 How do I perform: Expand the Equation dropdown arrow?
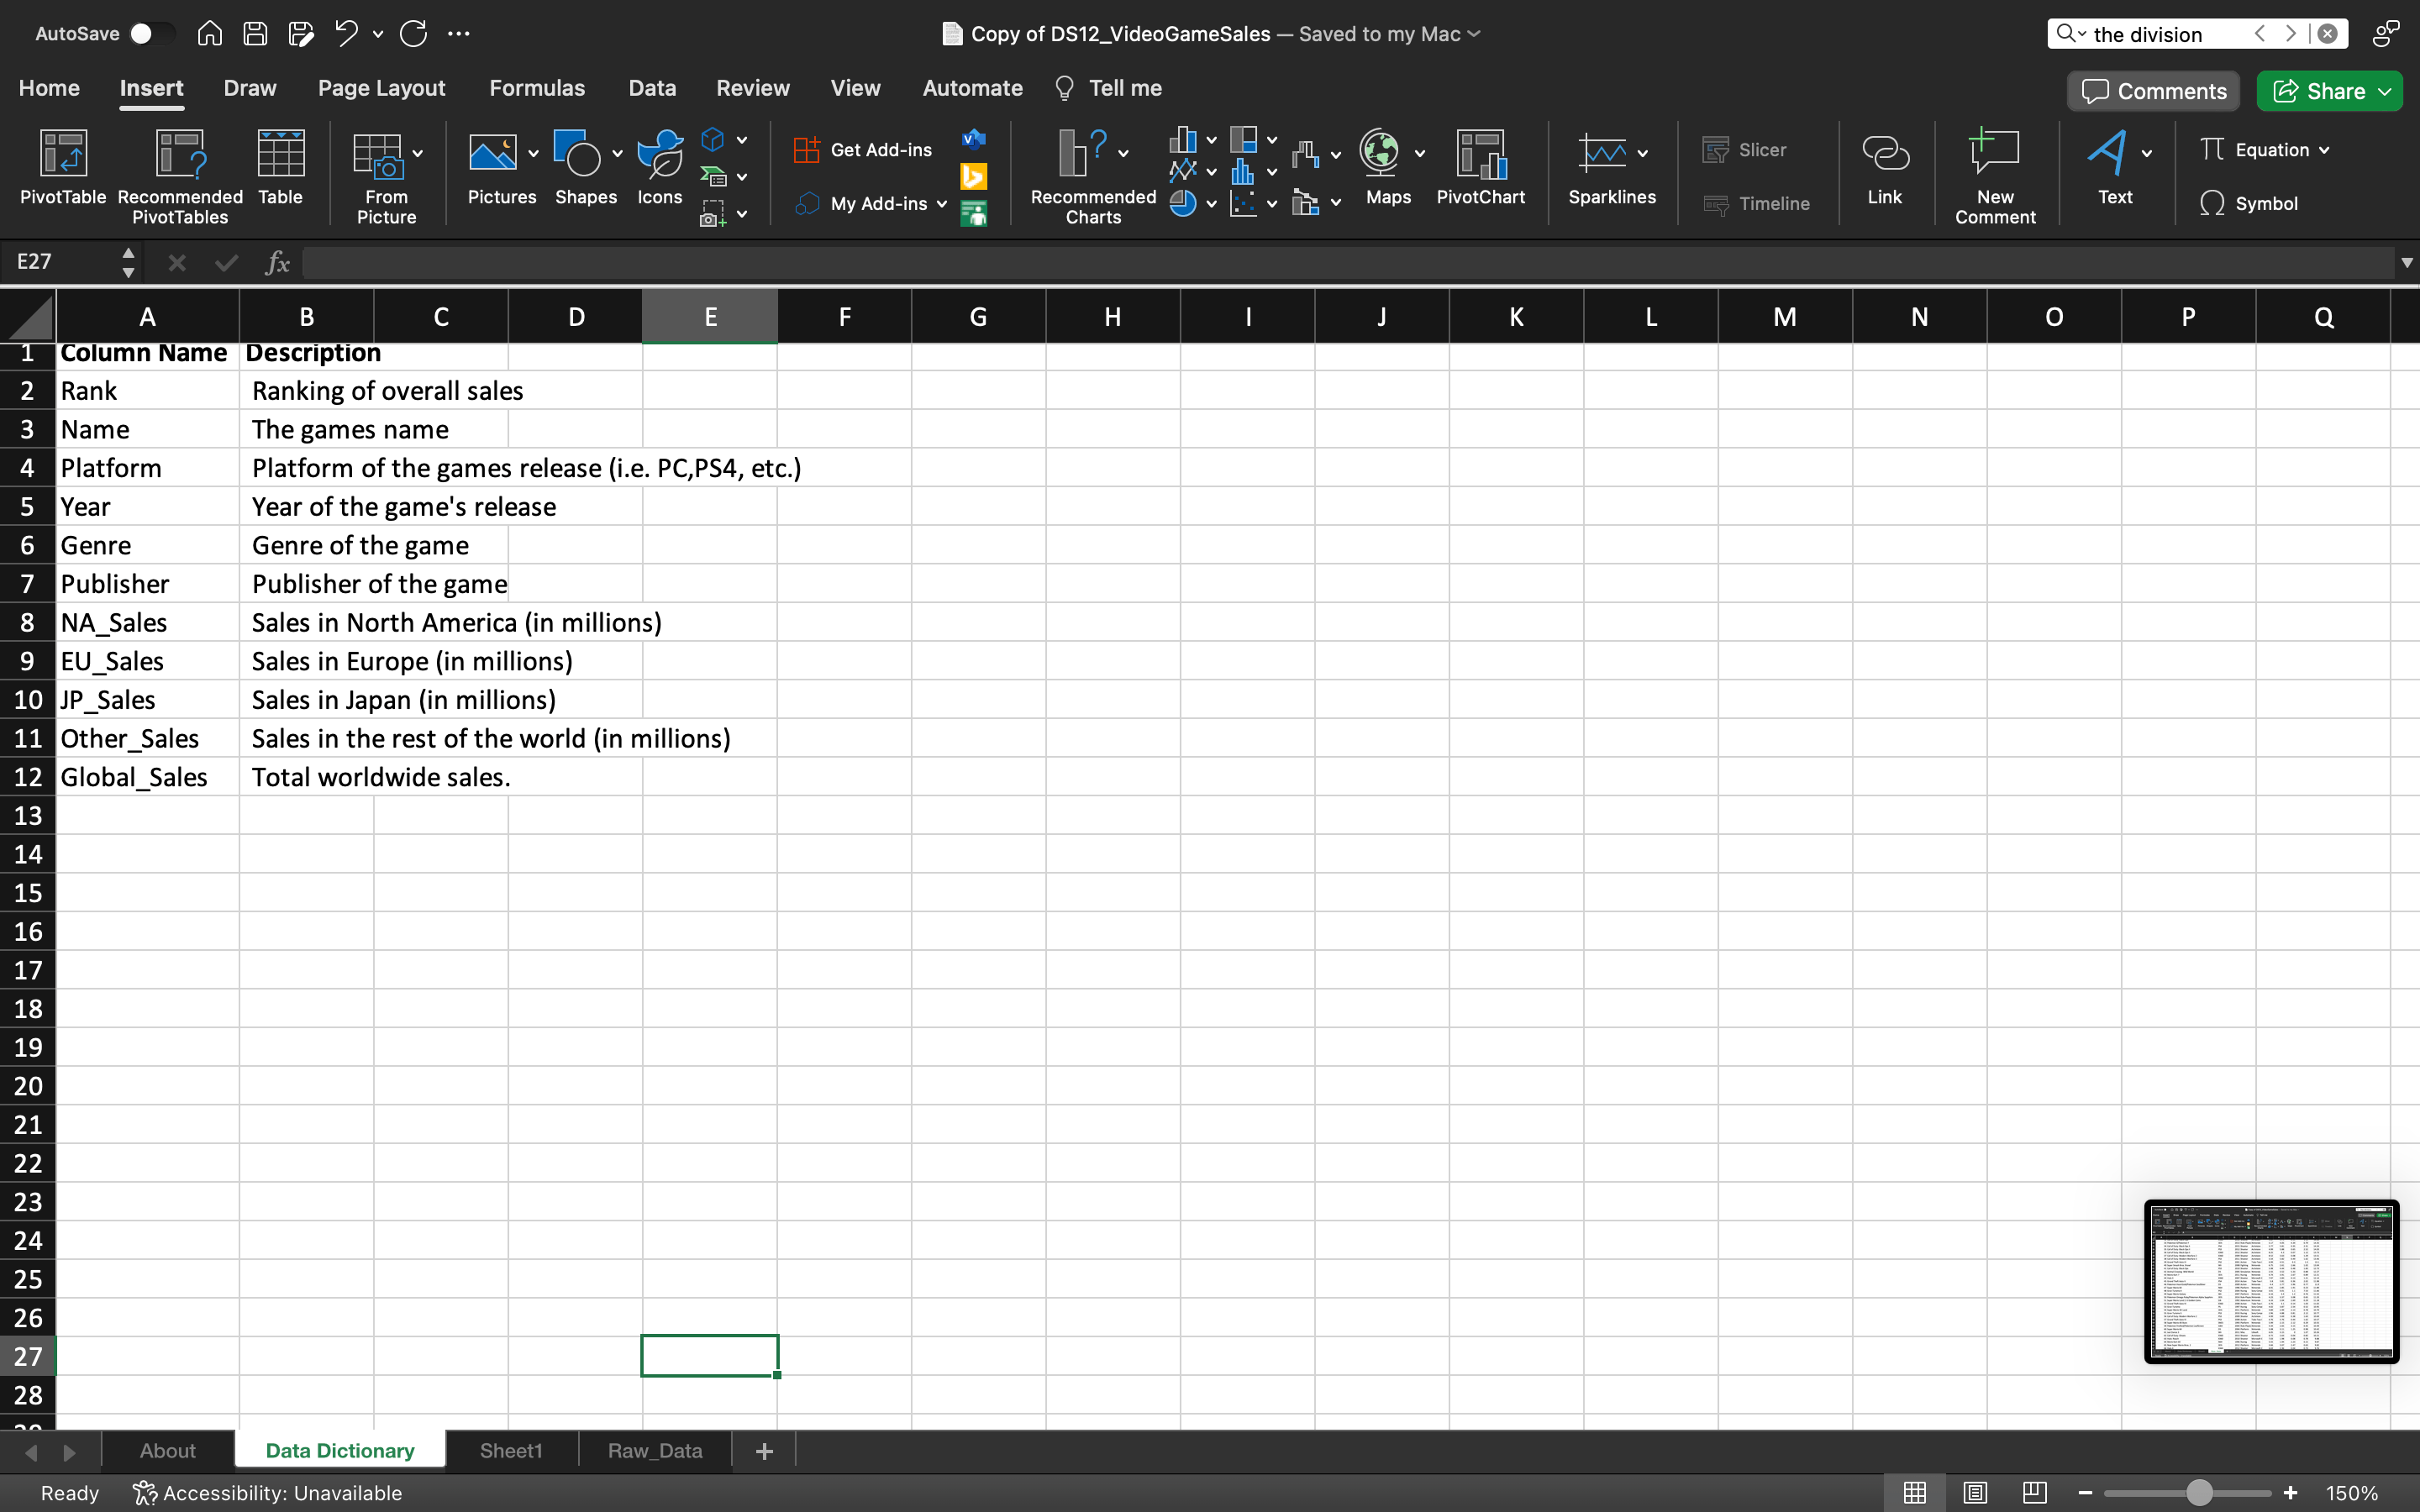tap(2325, 150)
